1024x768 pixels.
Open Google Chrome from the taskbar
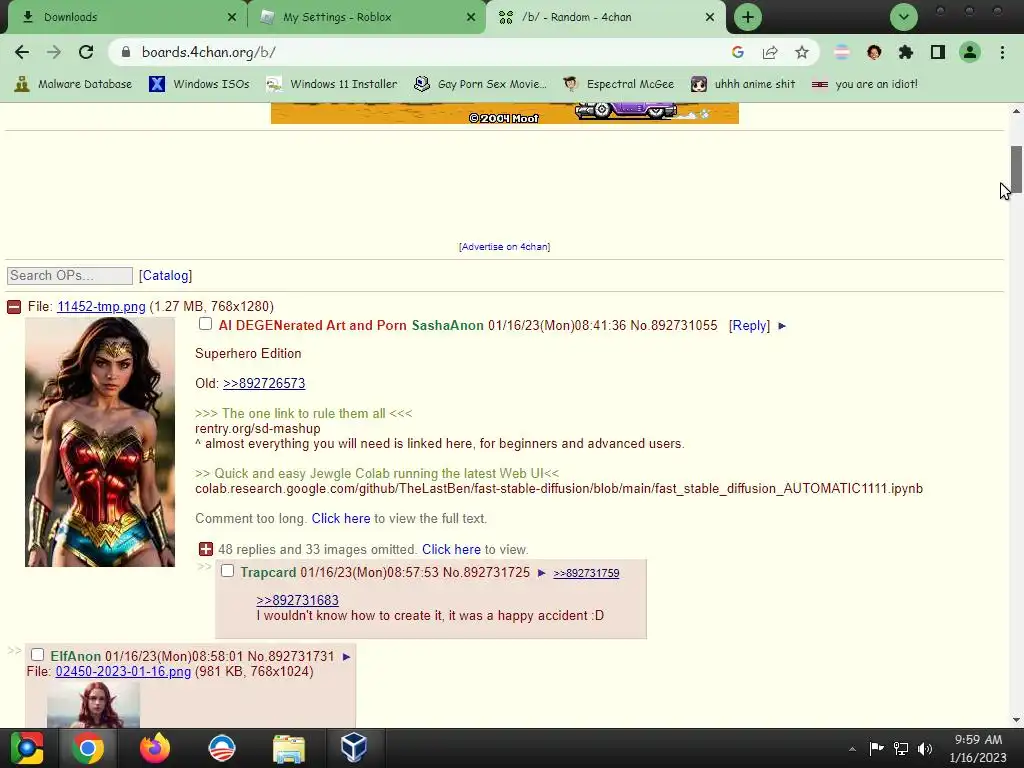tap(88, 748)
